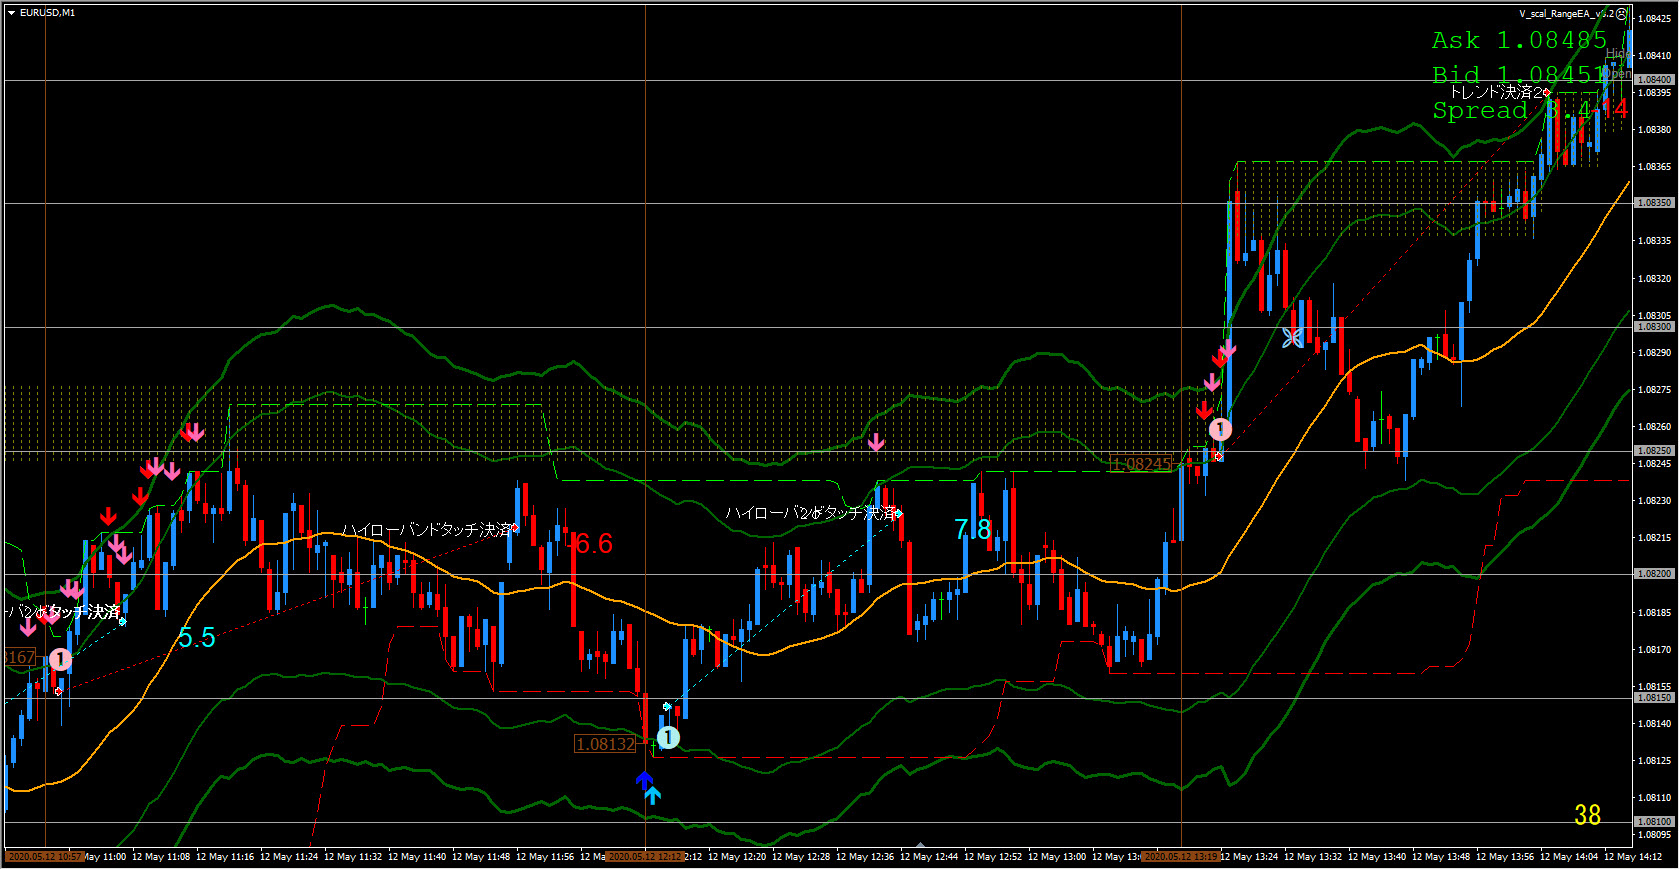Click the sad face EA status icon
This screenshot has height=870, width=1680.
(x=1621, y=14)
